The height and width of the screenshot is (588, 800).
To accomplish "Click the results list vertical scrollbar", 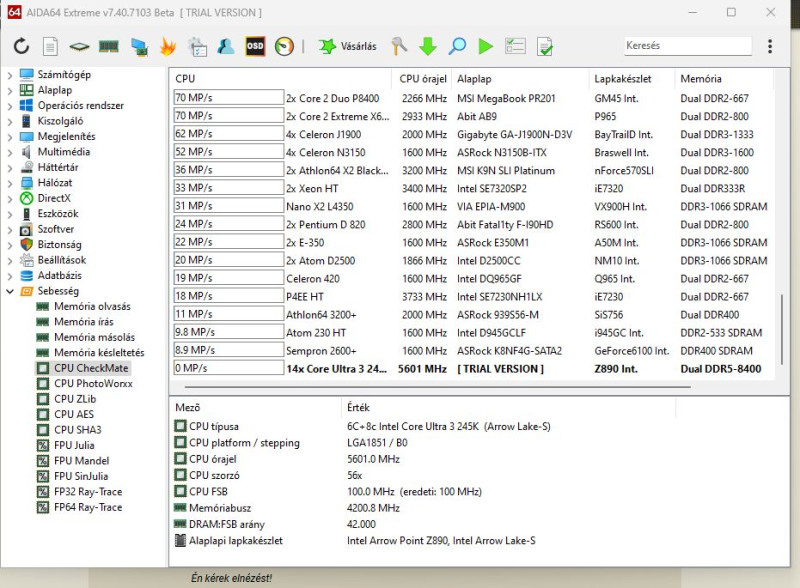I will (x=782, y=329).
